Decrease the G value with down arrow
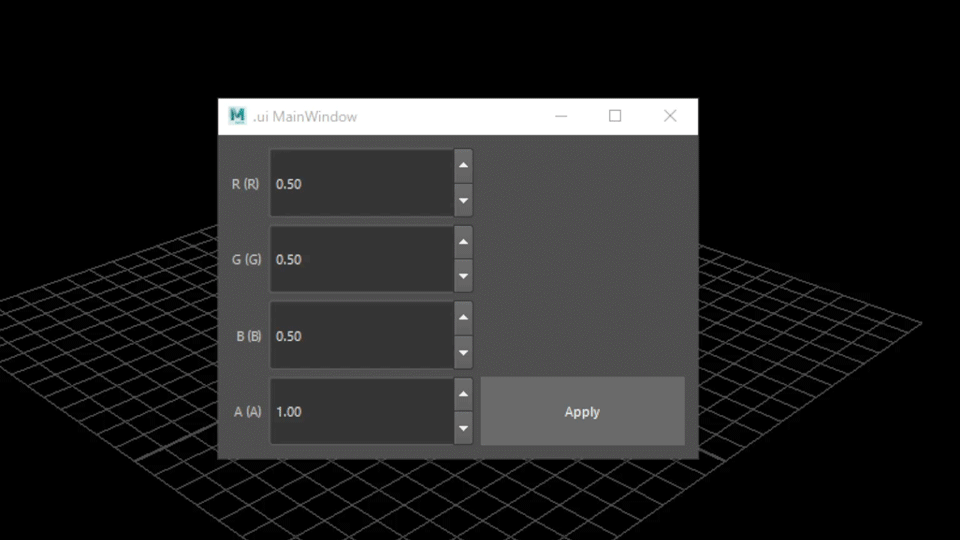 coord(463,276)
